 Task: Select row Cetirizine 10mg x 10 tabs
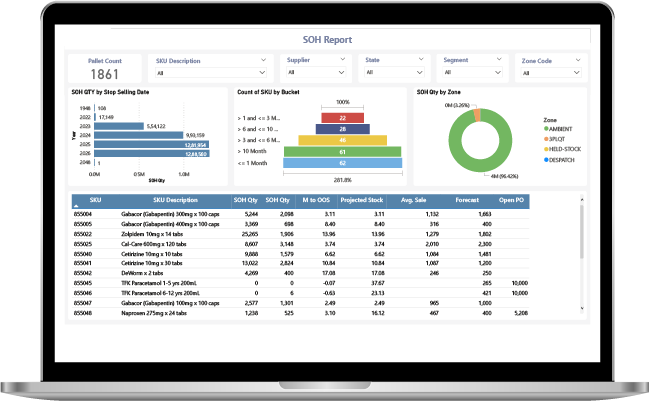300,254
